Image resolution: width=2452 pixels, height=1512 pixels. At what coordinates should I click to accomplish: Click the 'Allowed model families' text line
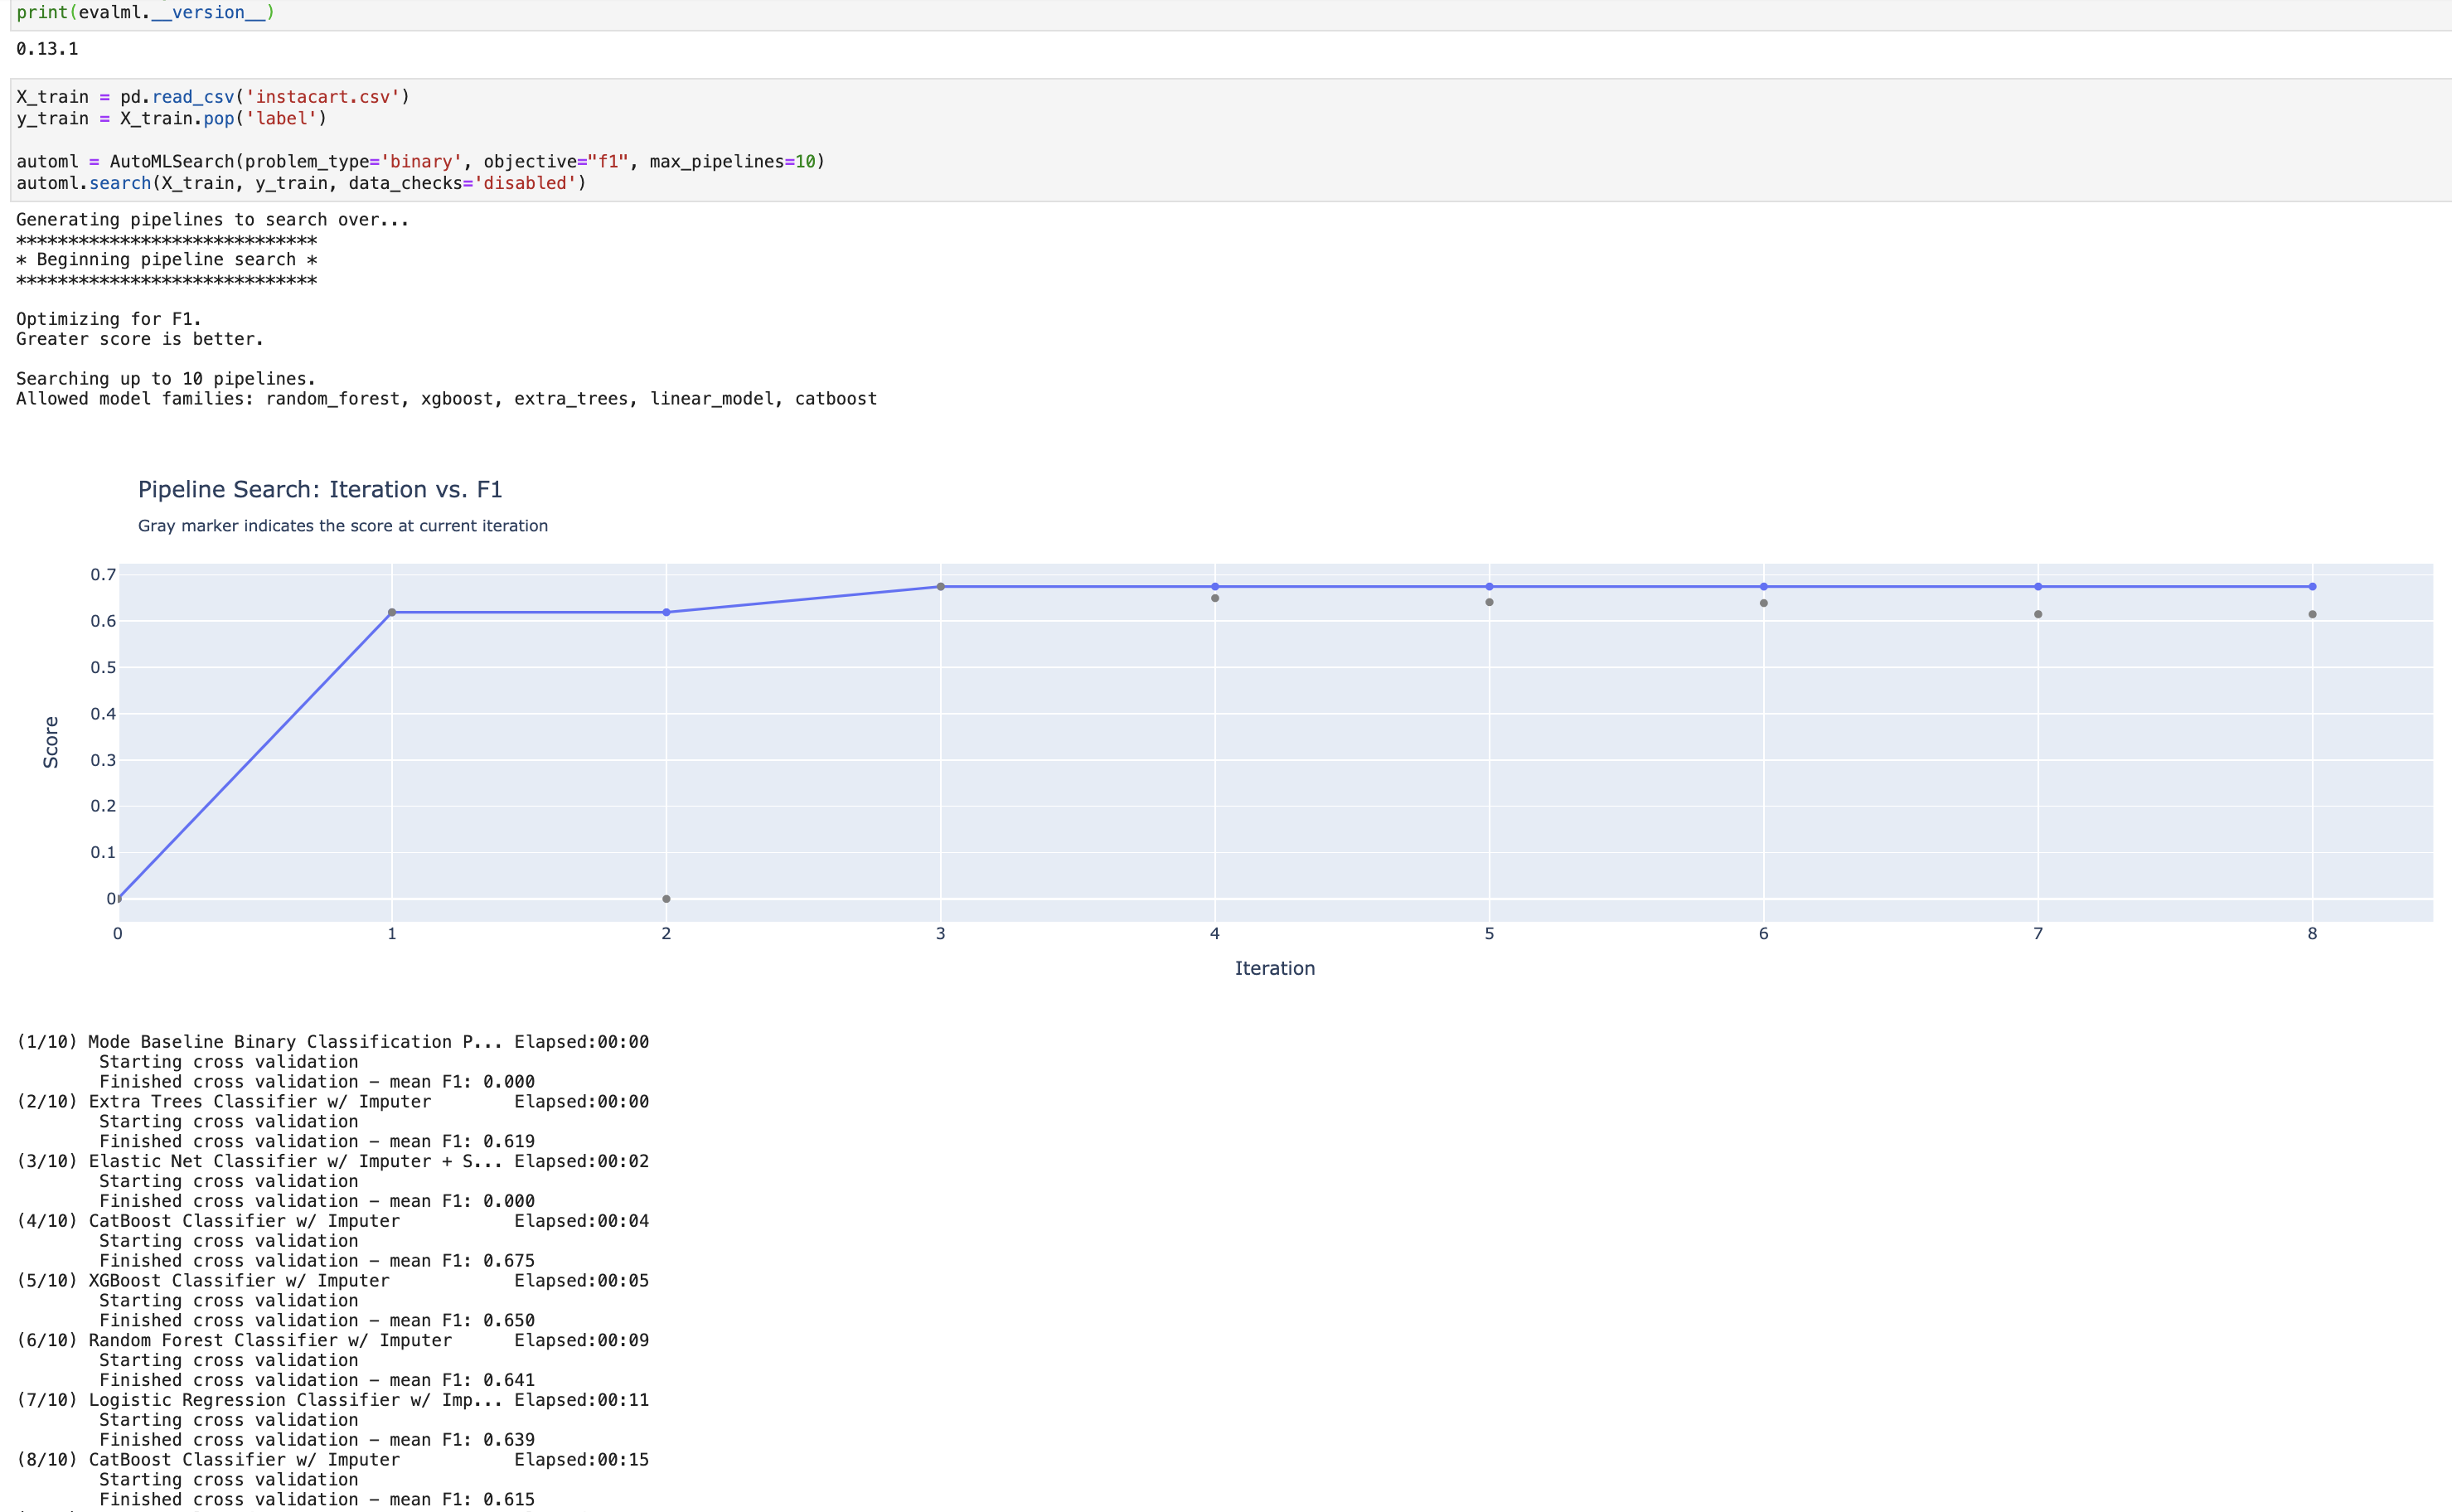[445, 398]
